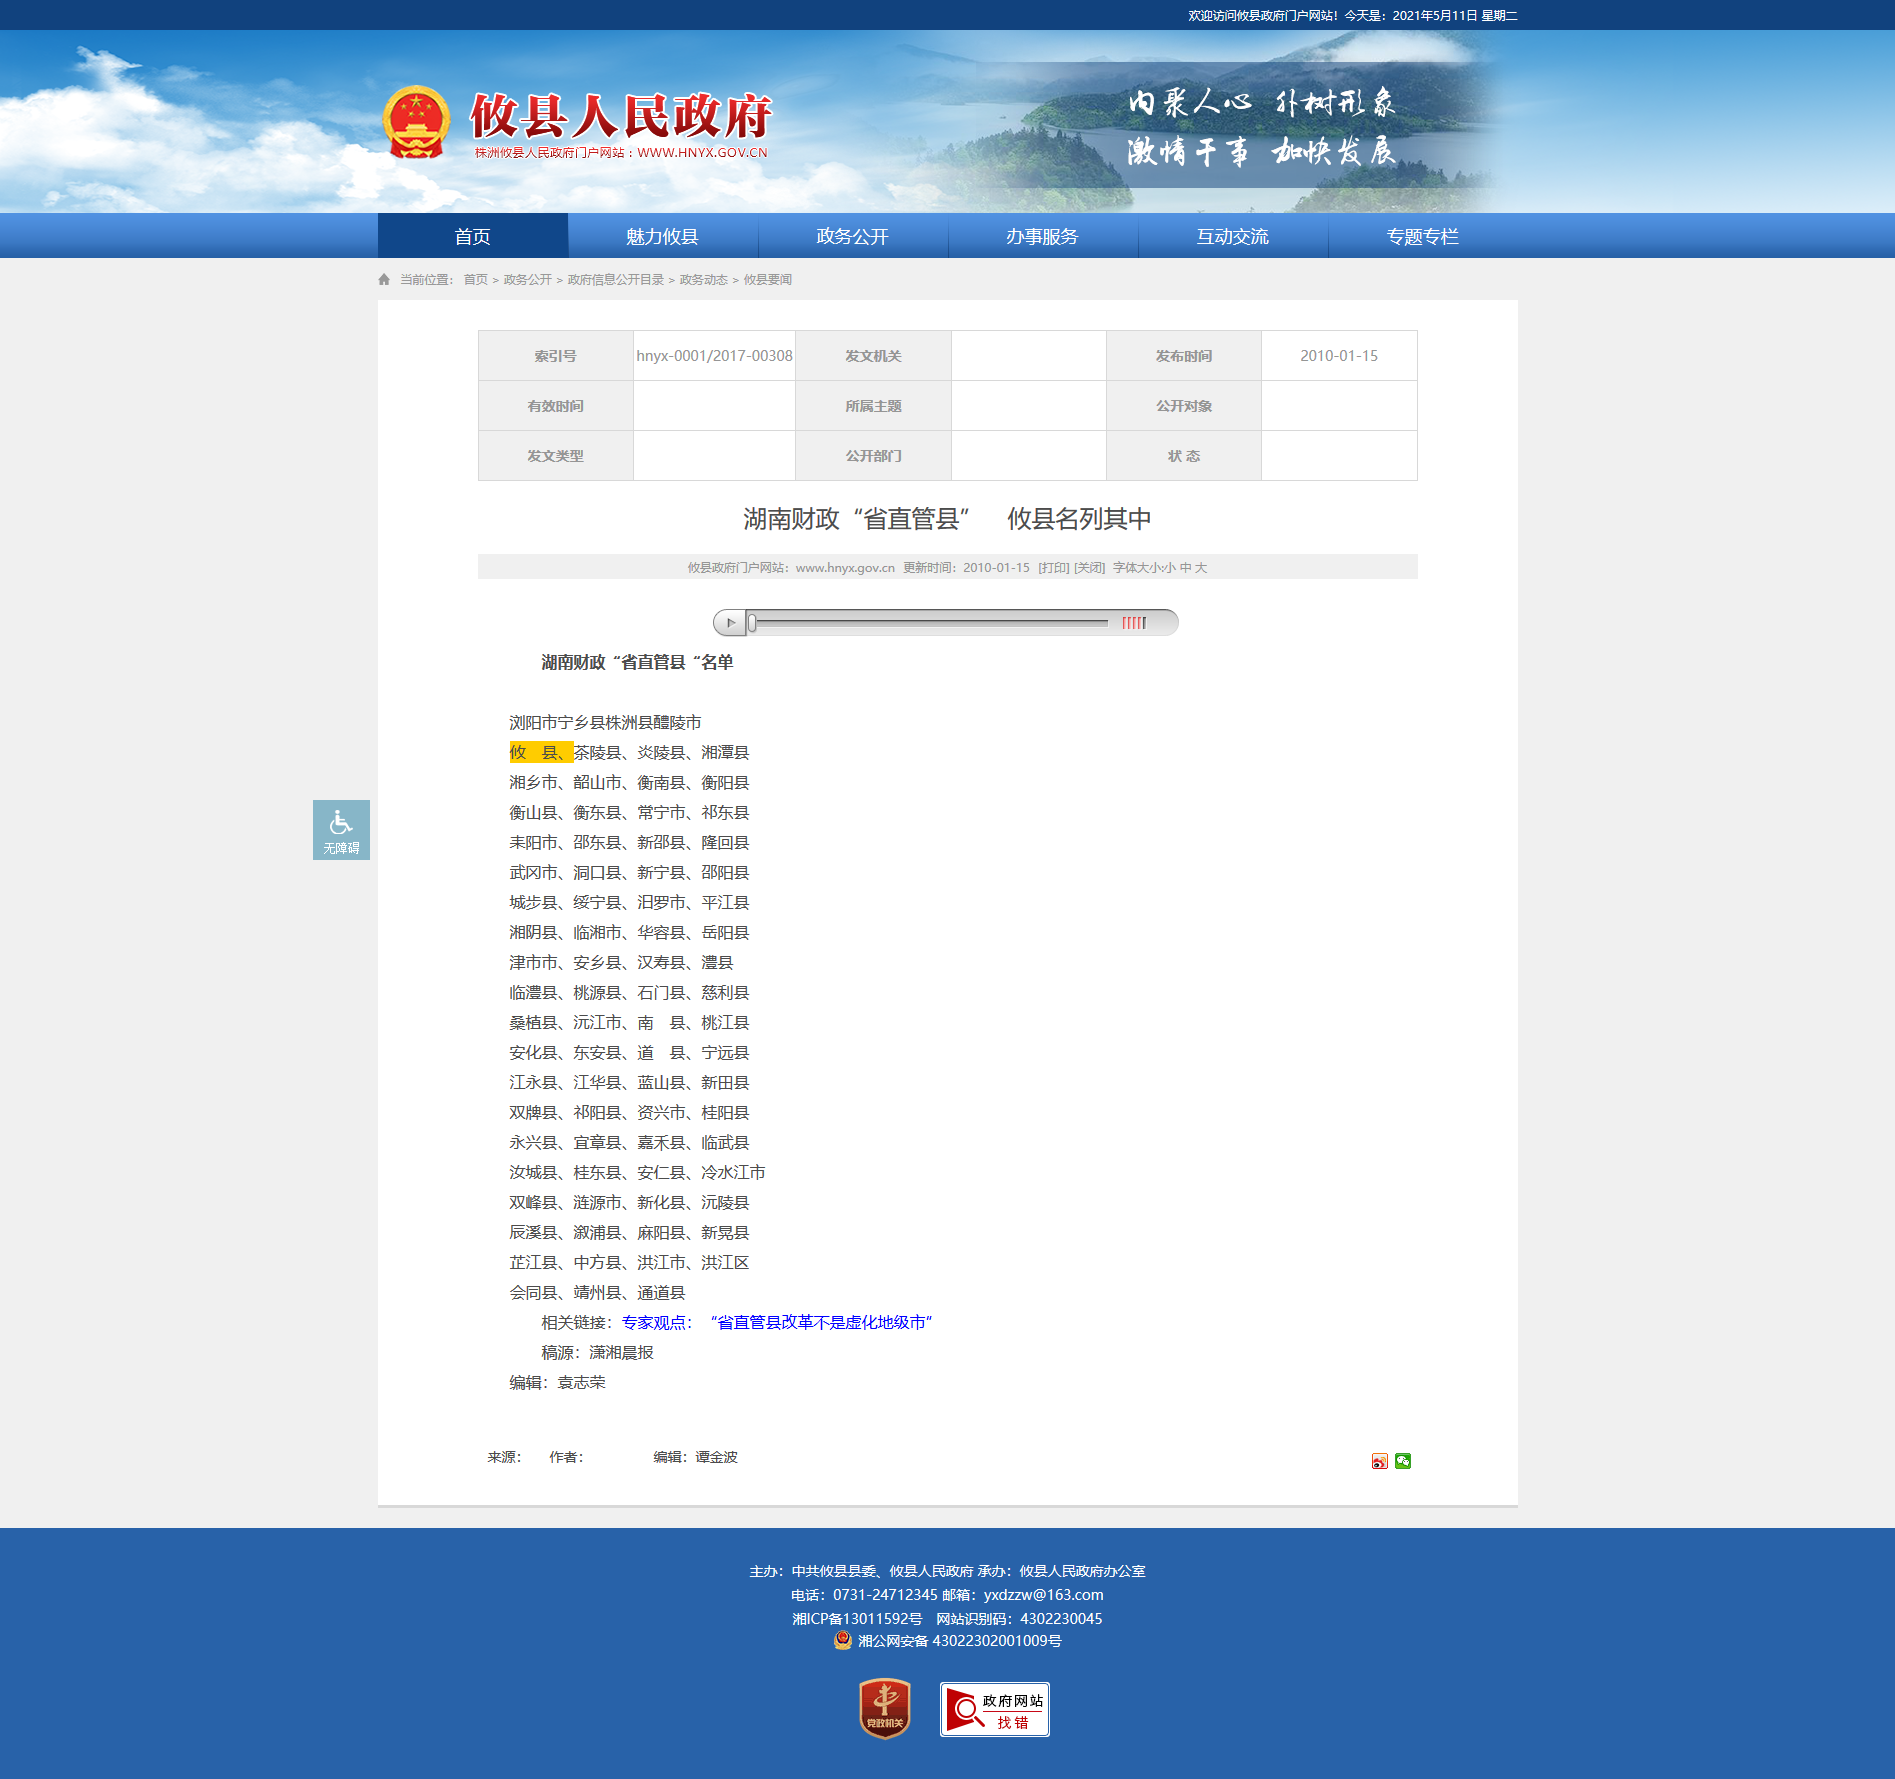Viewport: 1895px width, 1779px height.
Task: Click 政务动态 in the breadcrumb
Action: point(703,280)
